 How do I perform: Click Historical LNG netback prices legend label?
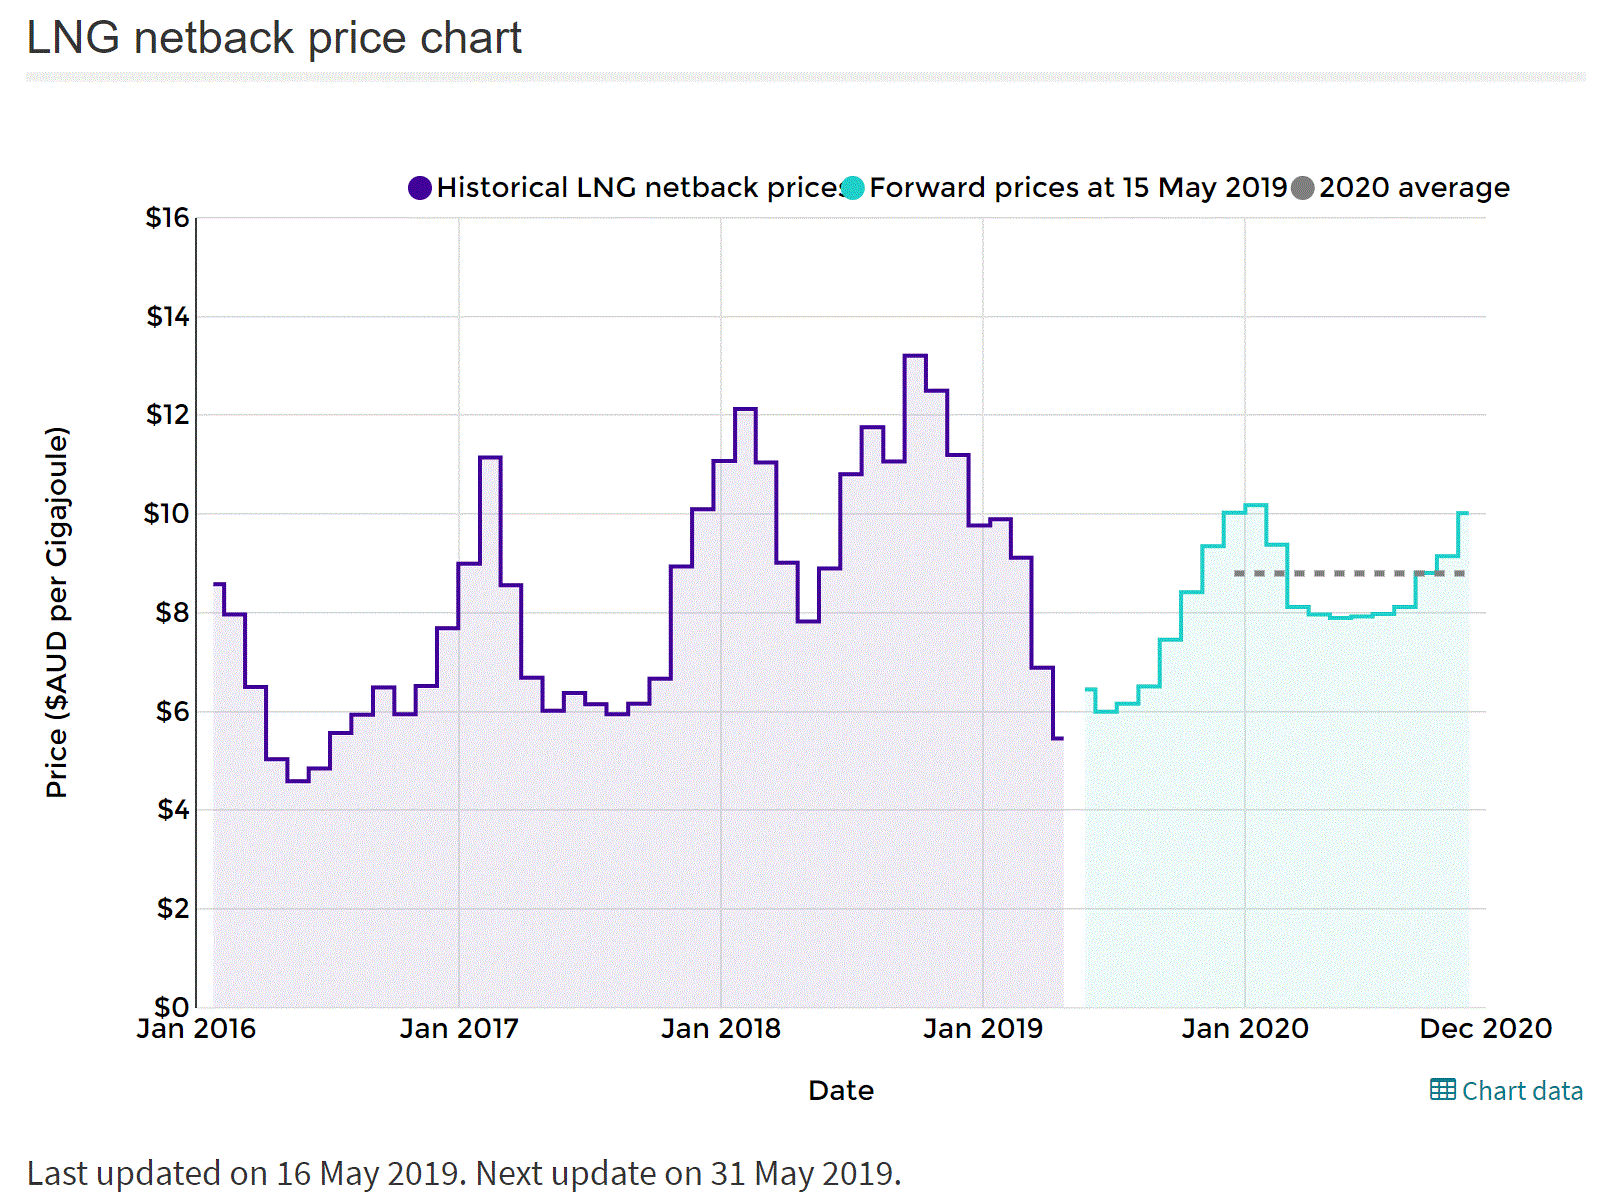640,188
